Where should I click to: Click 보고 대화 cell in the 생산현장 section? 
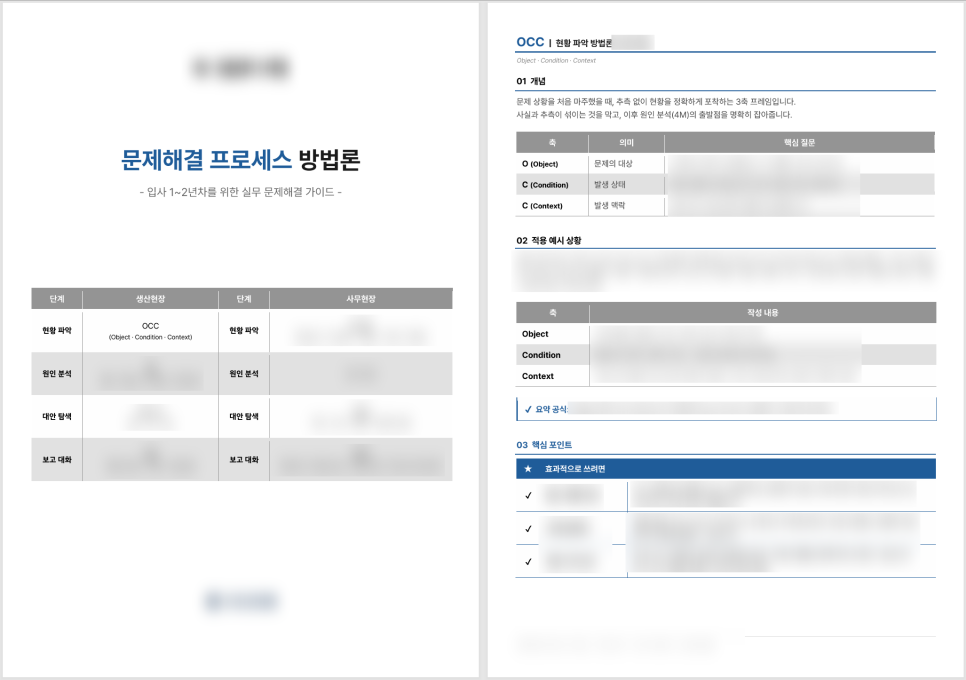(x=57, y=459)
